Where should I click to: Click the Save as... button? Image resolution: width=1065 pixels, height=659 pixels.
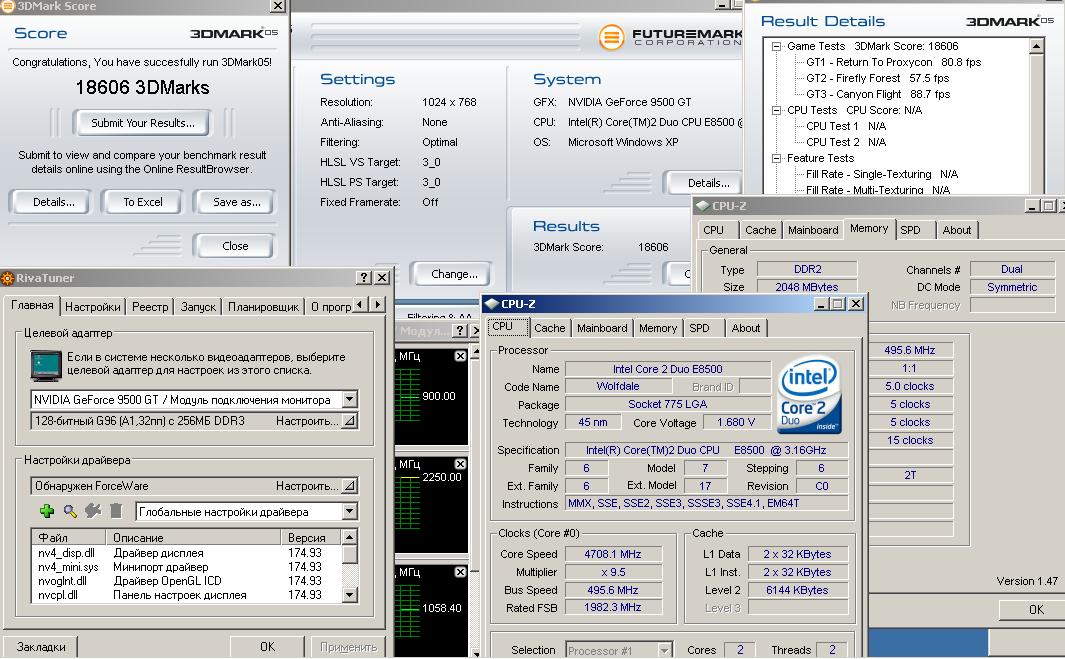[x=236, y=202]
